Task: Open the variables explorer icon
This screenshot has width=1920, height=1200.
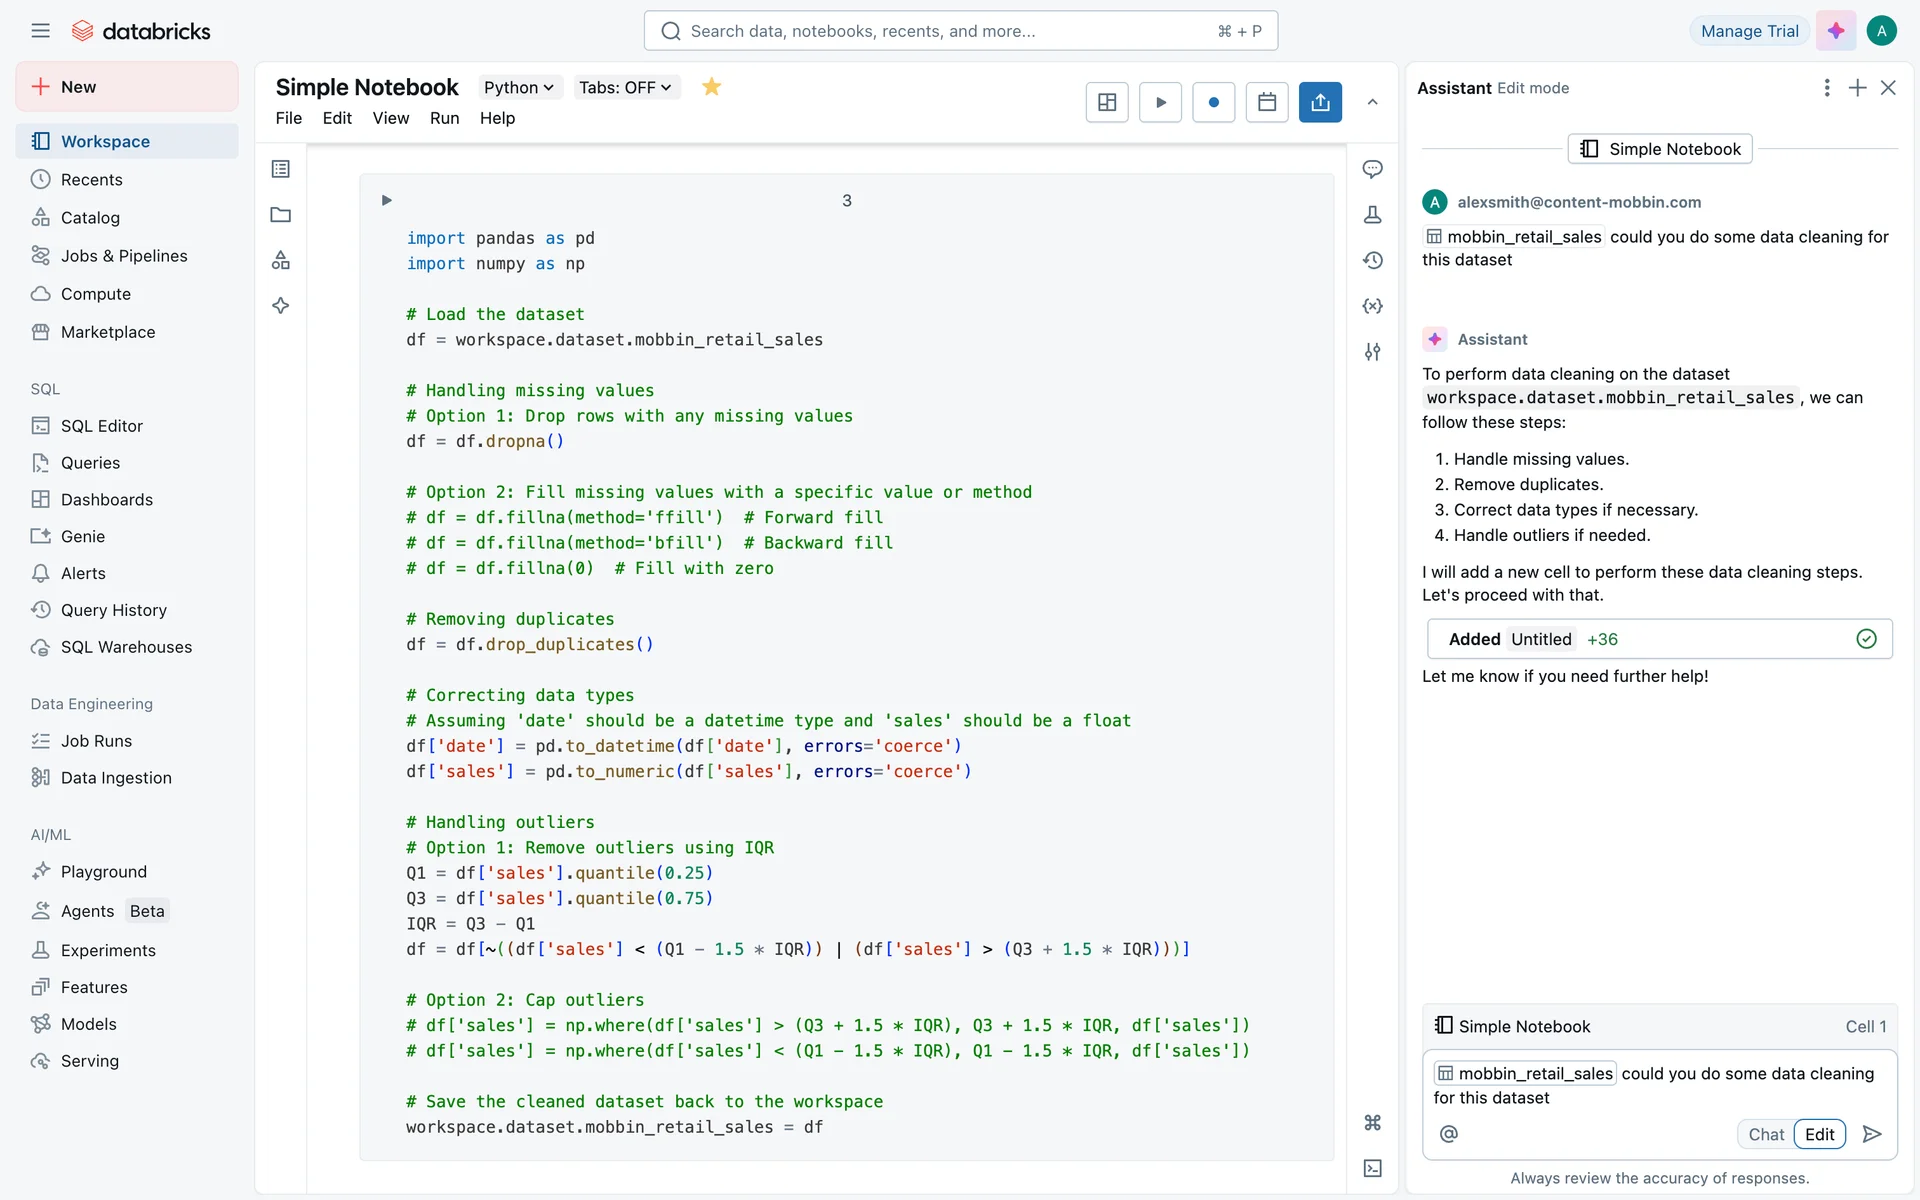Action: point(1372,306)
